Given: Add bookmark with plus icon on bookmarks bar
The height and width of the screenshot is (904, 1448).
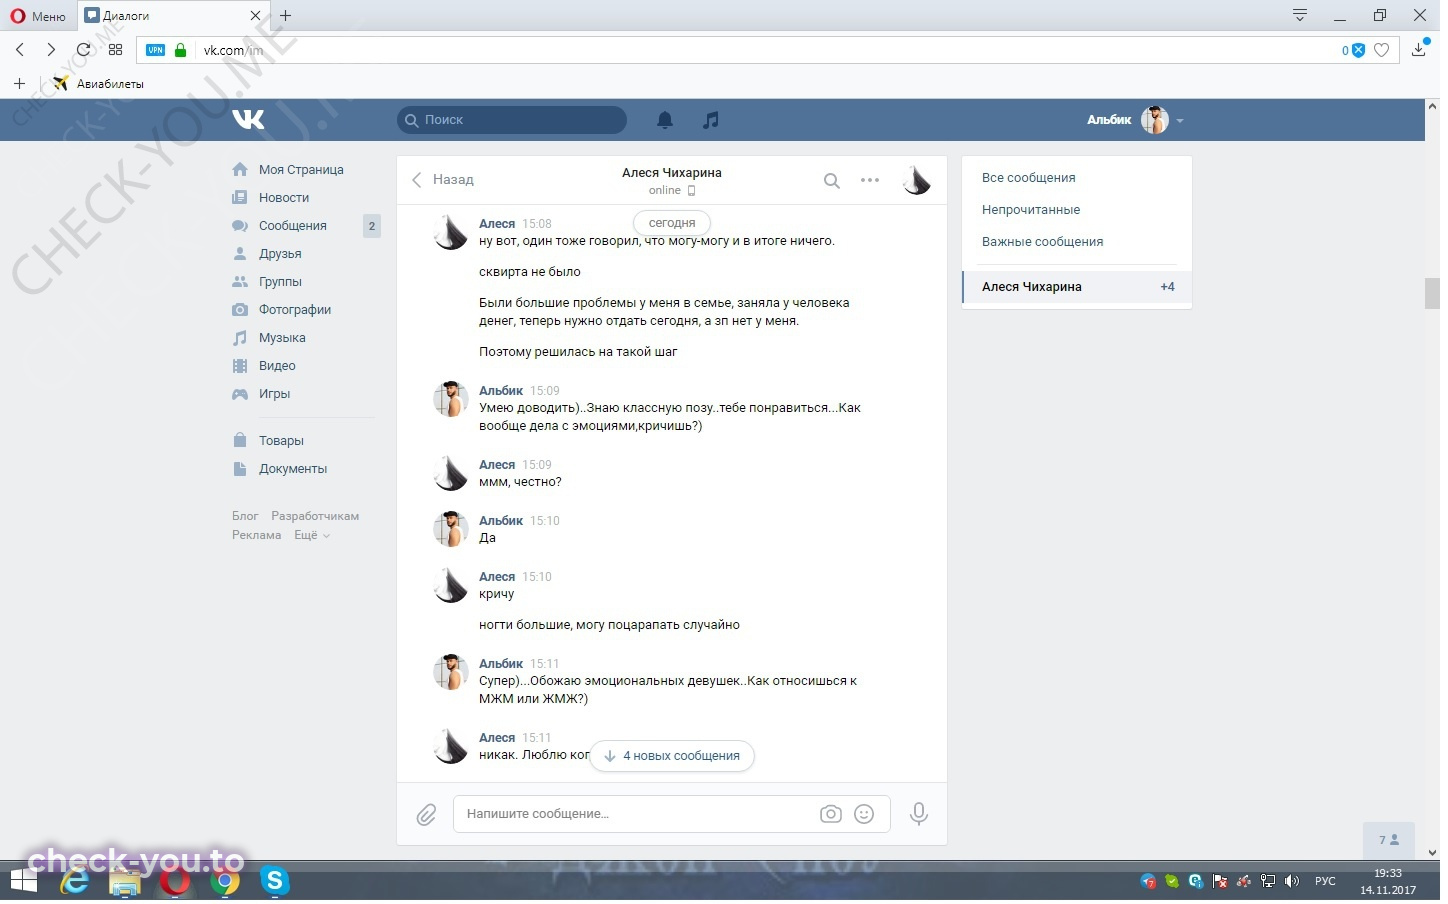Looking at the screenshot, I should (20, 84).
